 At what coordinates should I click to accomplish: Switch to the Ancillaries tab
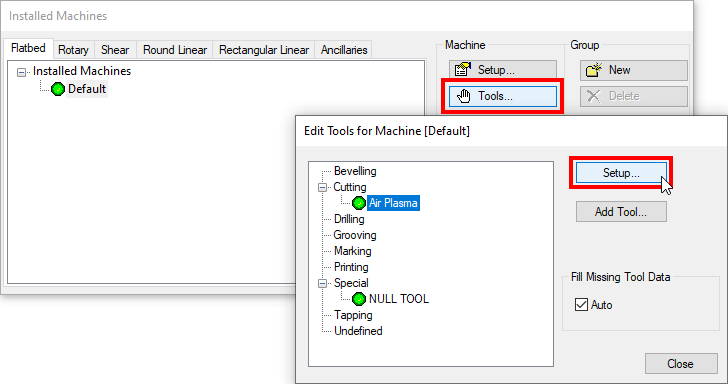pyautogui.click(x=344, y=50)
